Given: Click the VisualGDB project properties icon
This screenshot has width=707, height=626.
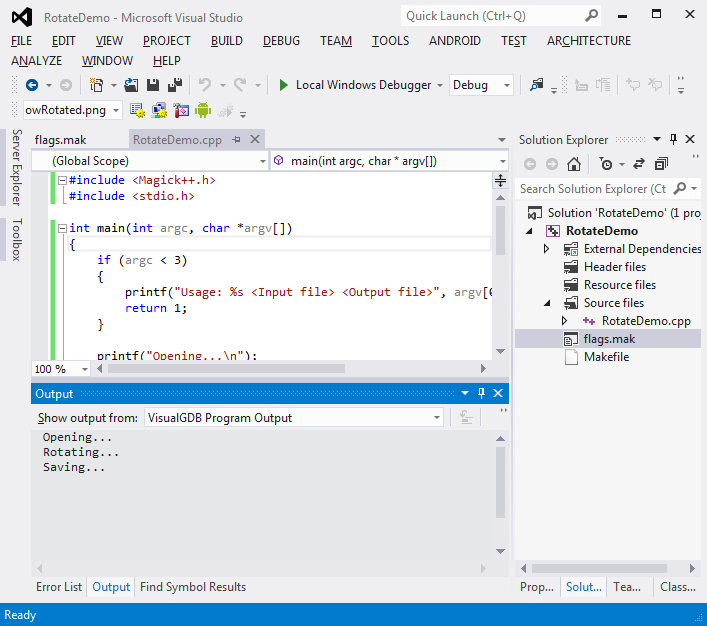Looking at the screenshot, I should coord(137,110).
